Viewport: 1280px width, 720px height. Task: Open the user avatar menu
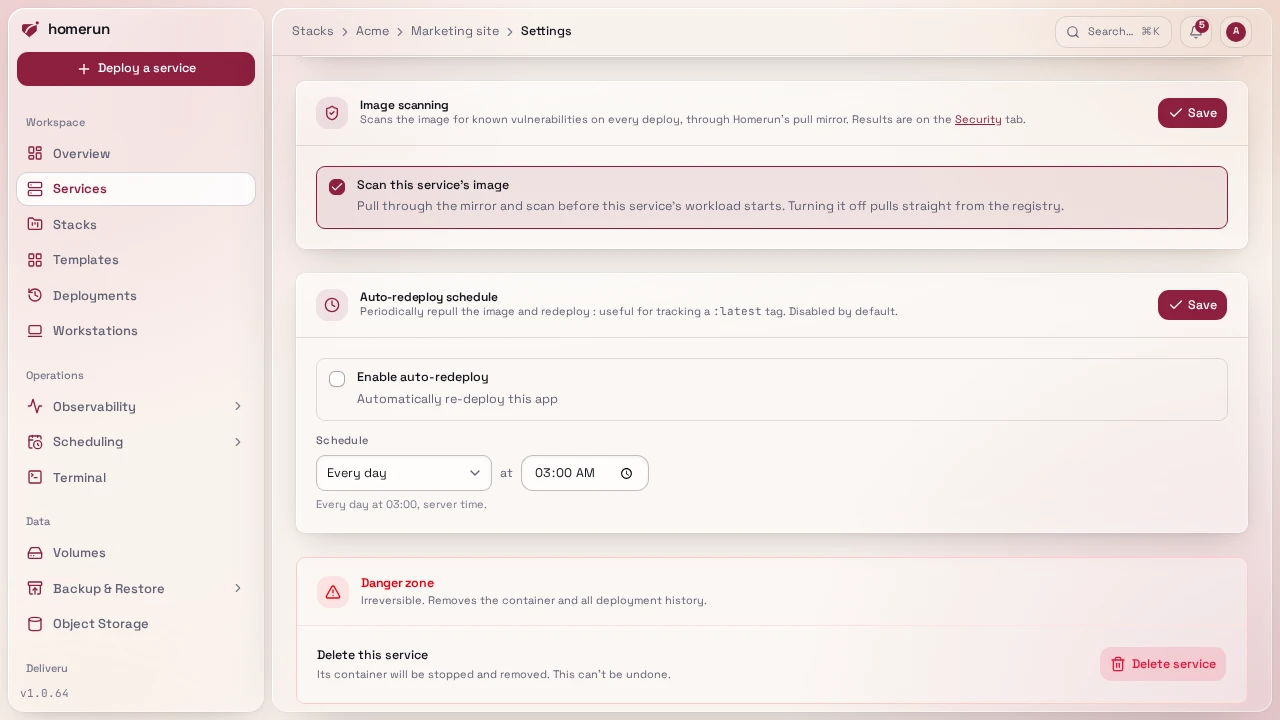click(1236, 32)
